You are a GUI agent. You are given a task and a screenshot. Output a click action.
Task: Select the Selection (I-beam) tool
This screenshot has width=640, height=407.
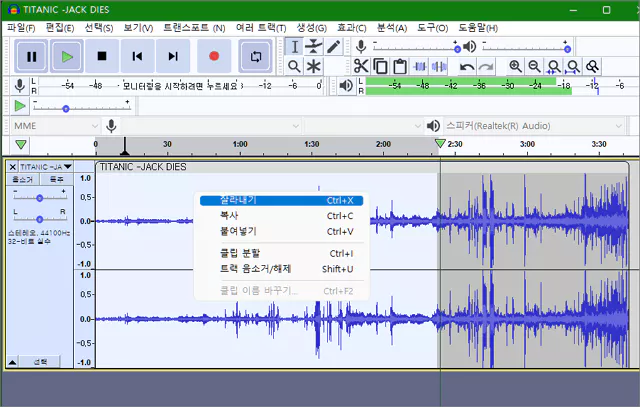[294, 47]
